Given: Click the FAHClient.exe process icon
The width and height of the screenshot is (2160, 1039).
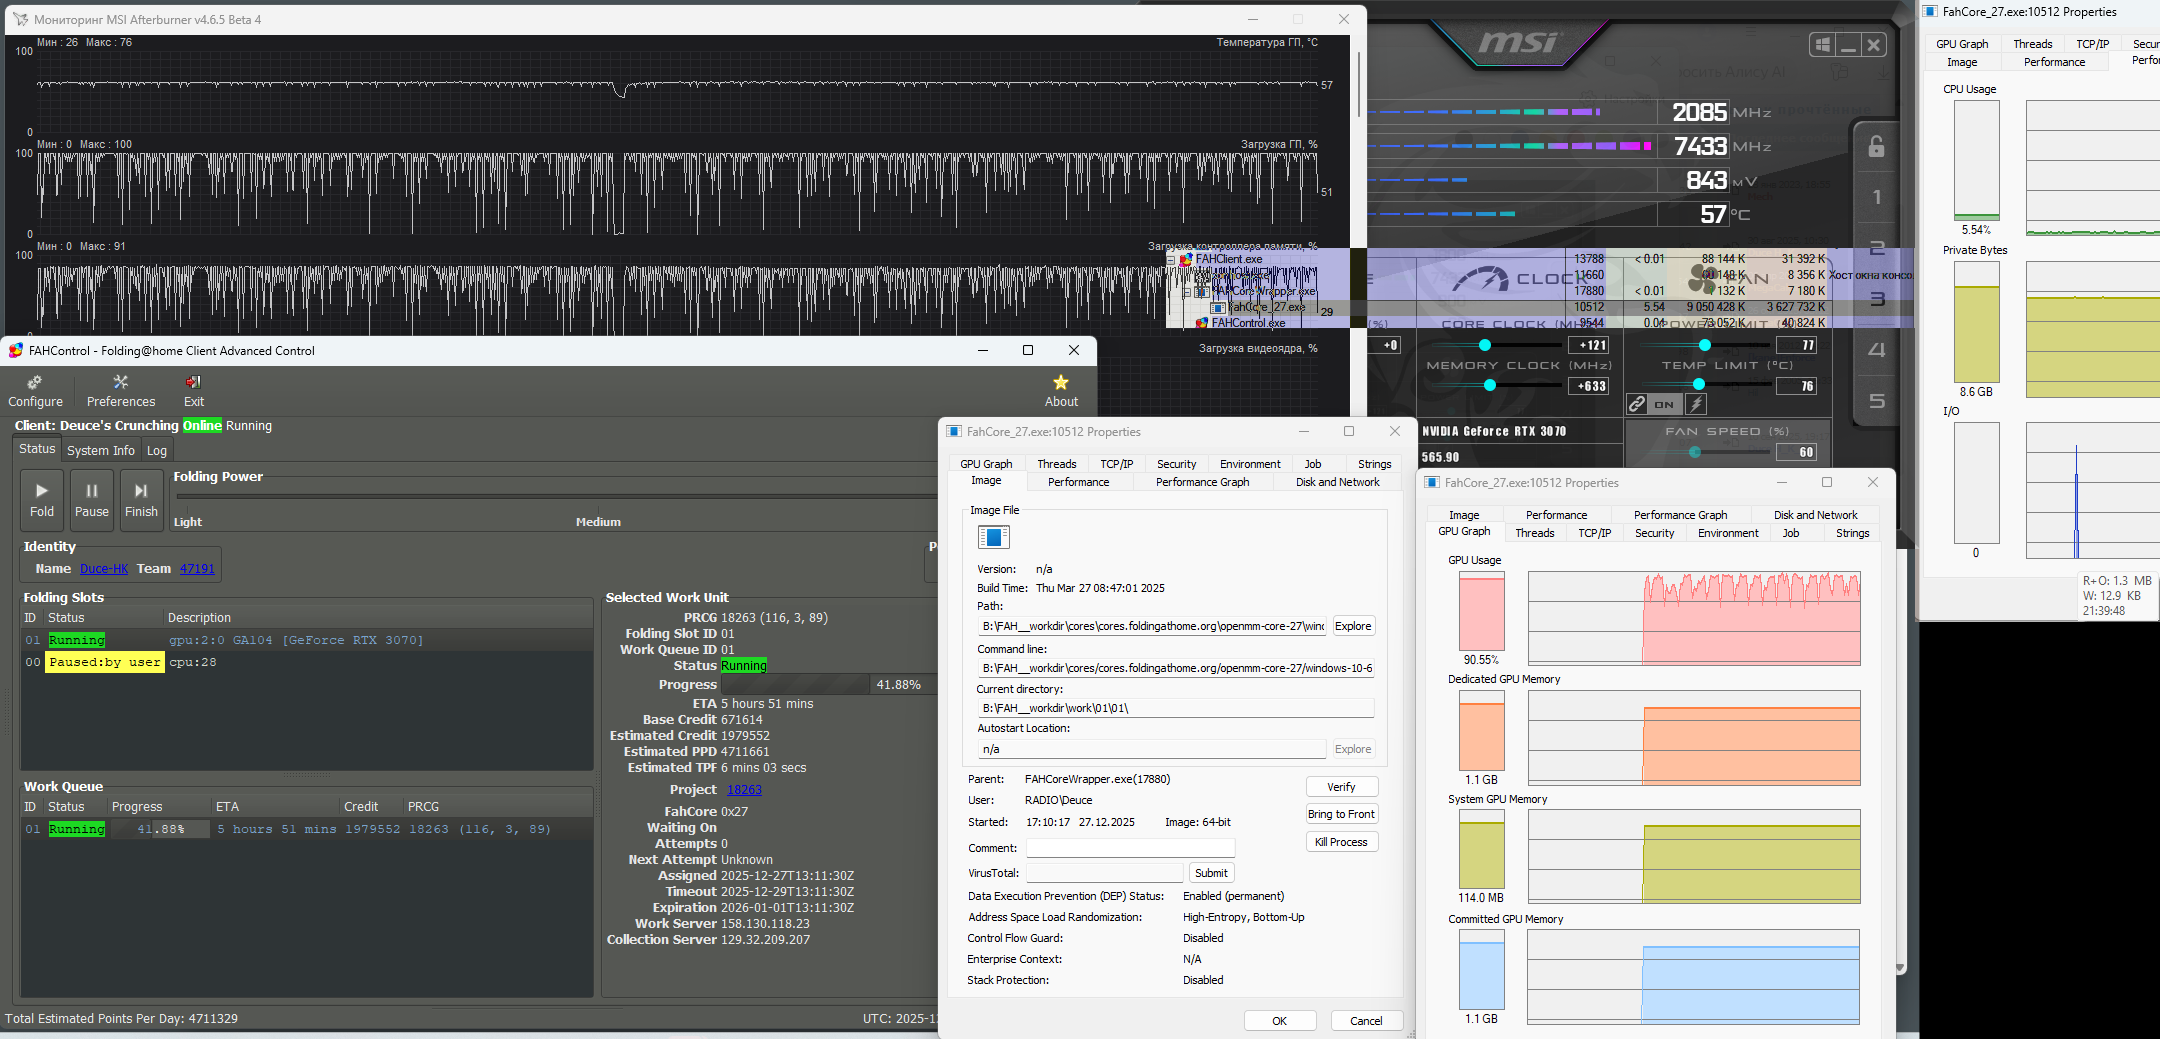Looking at the screenshot, I should tap(1186, 259).
